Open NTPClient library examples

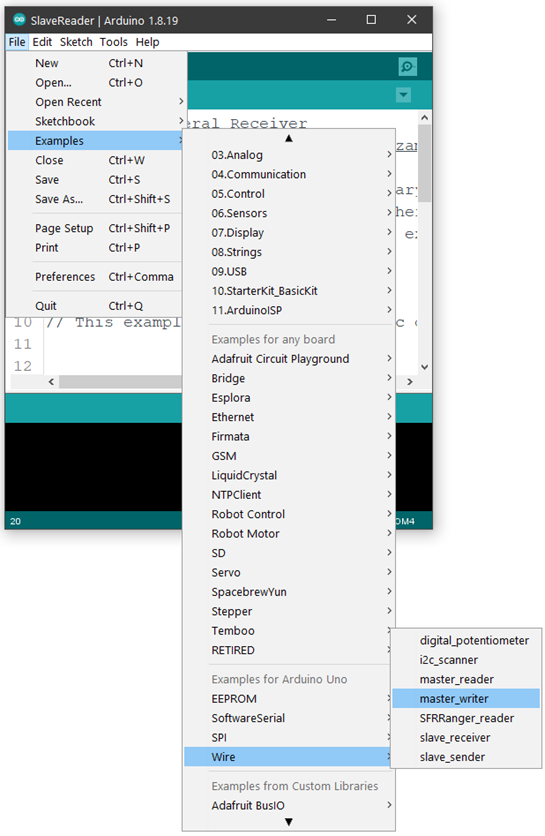coord(288,495)
